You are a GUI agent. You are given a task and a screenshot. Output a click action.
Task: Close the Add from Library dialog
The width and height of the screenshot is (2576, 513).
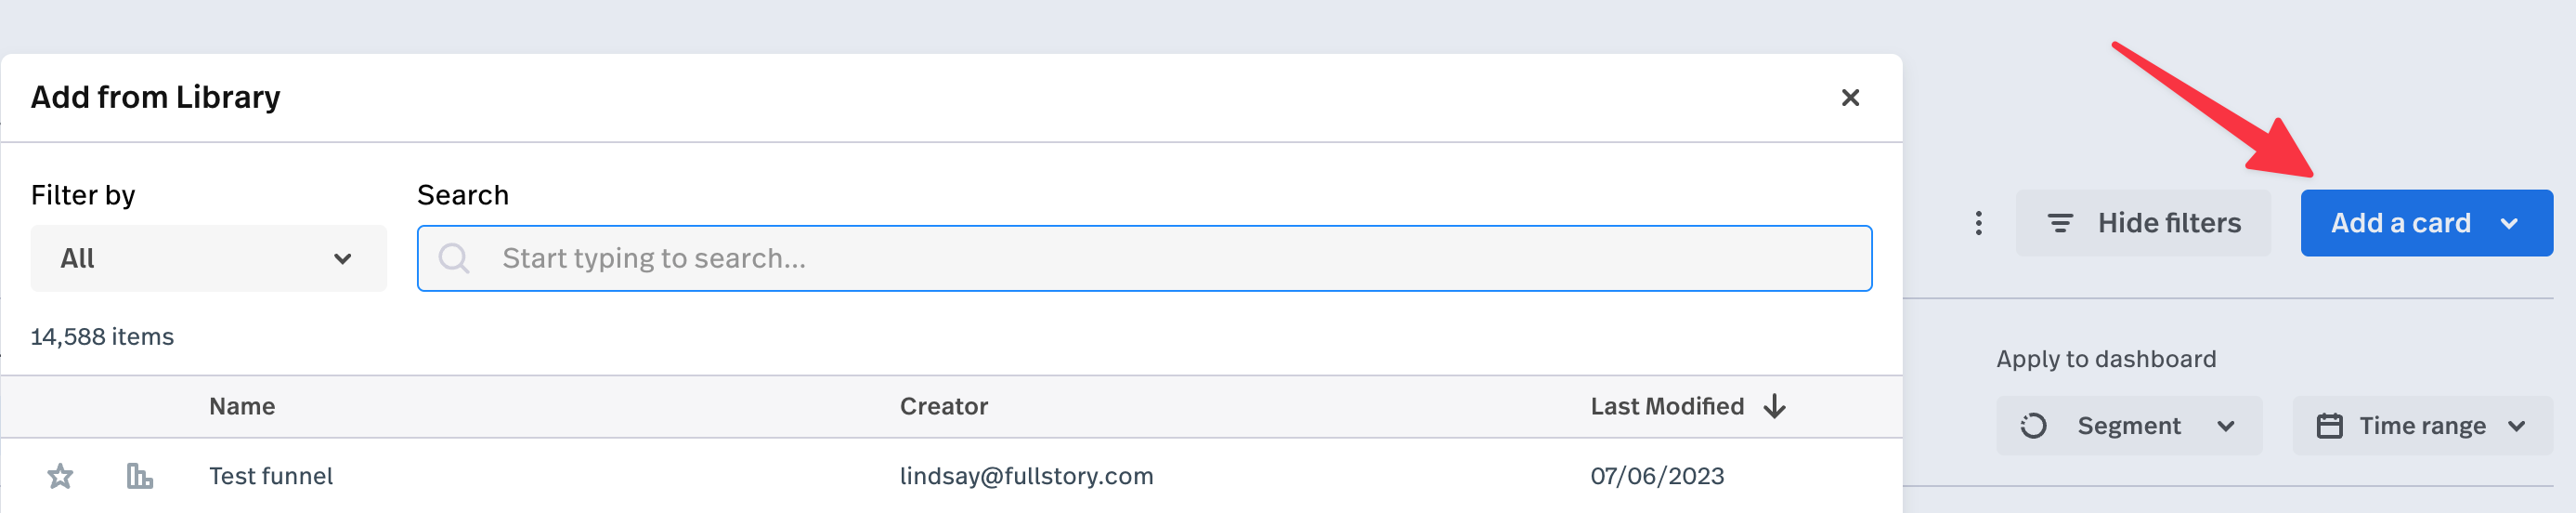point(1850,98)
